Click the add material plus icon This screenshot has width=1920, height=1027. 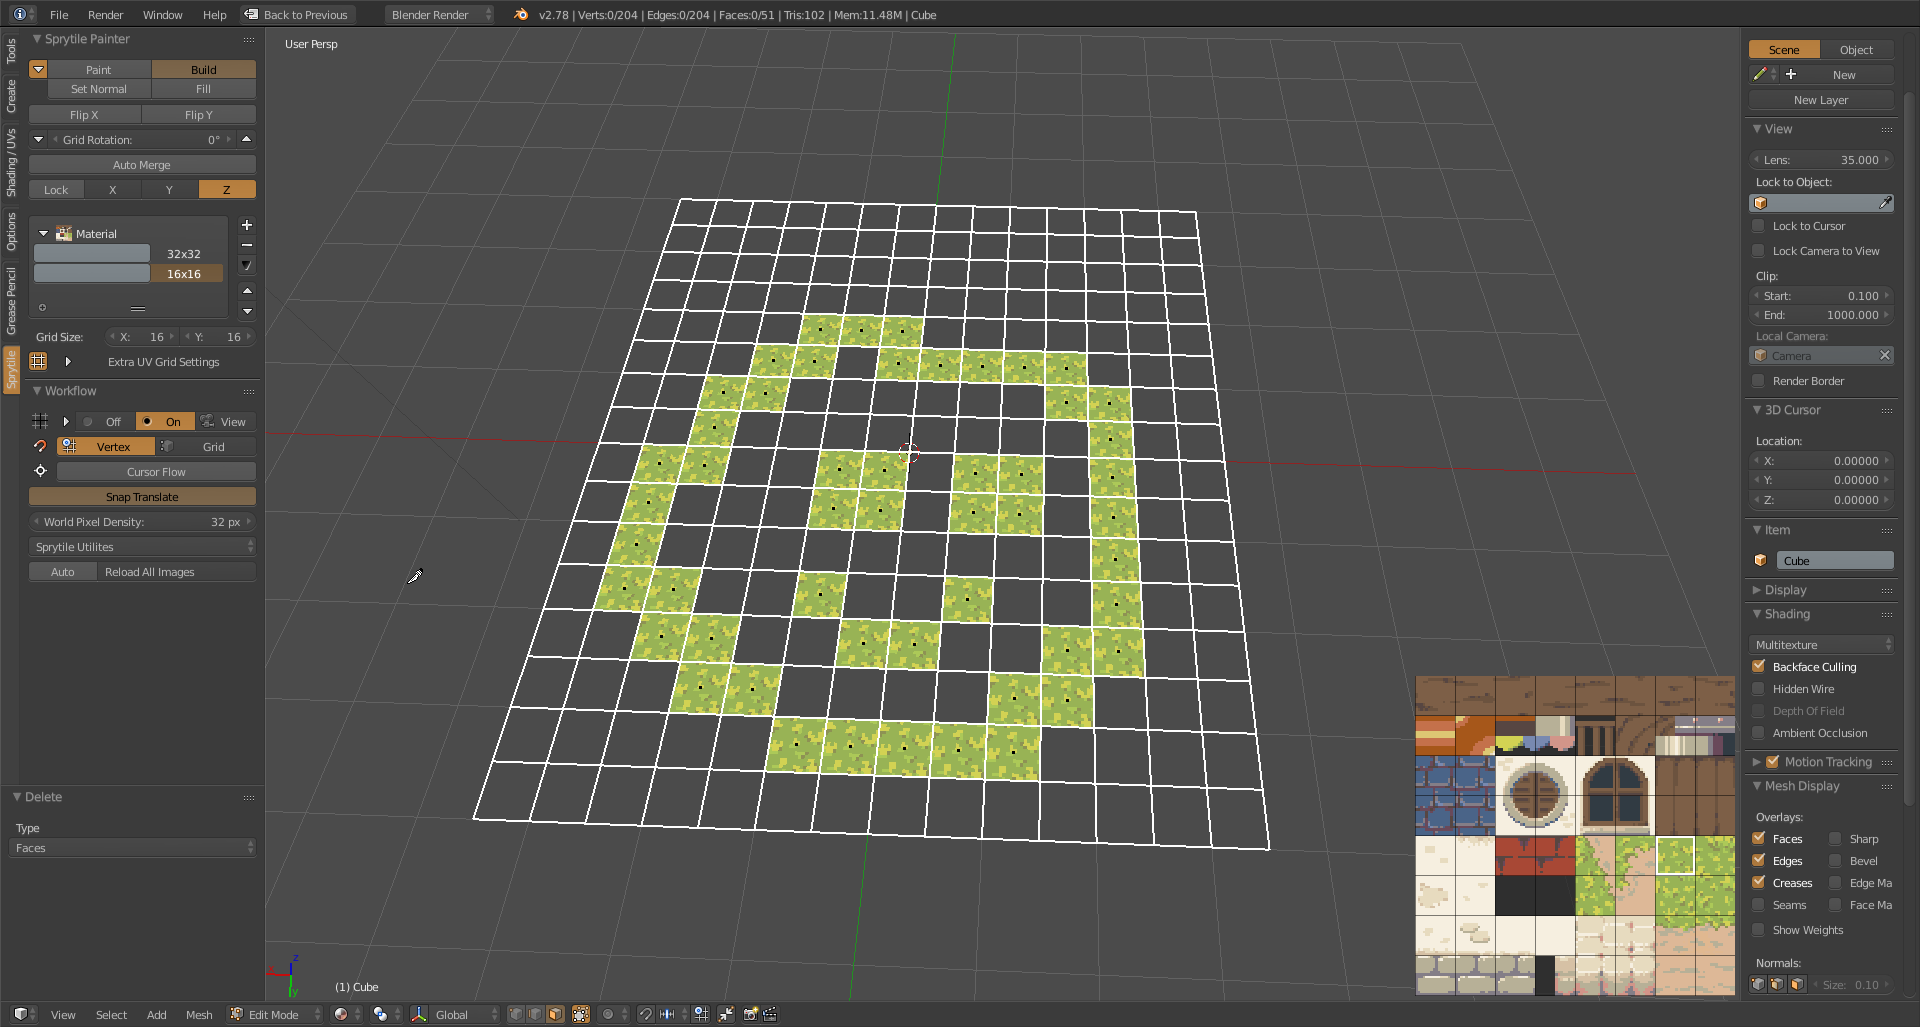tap(247, 225)
